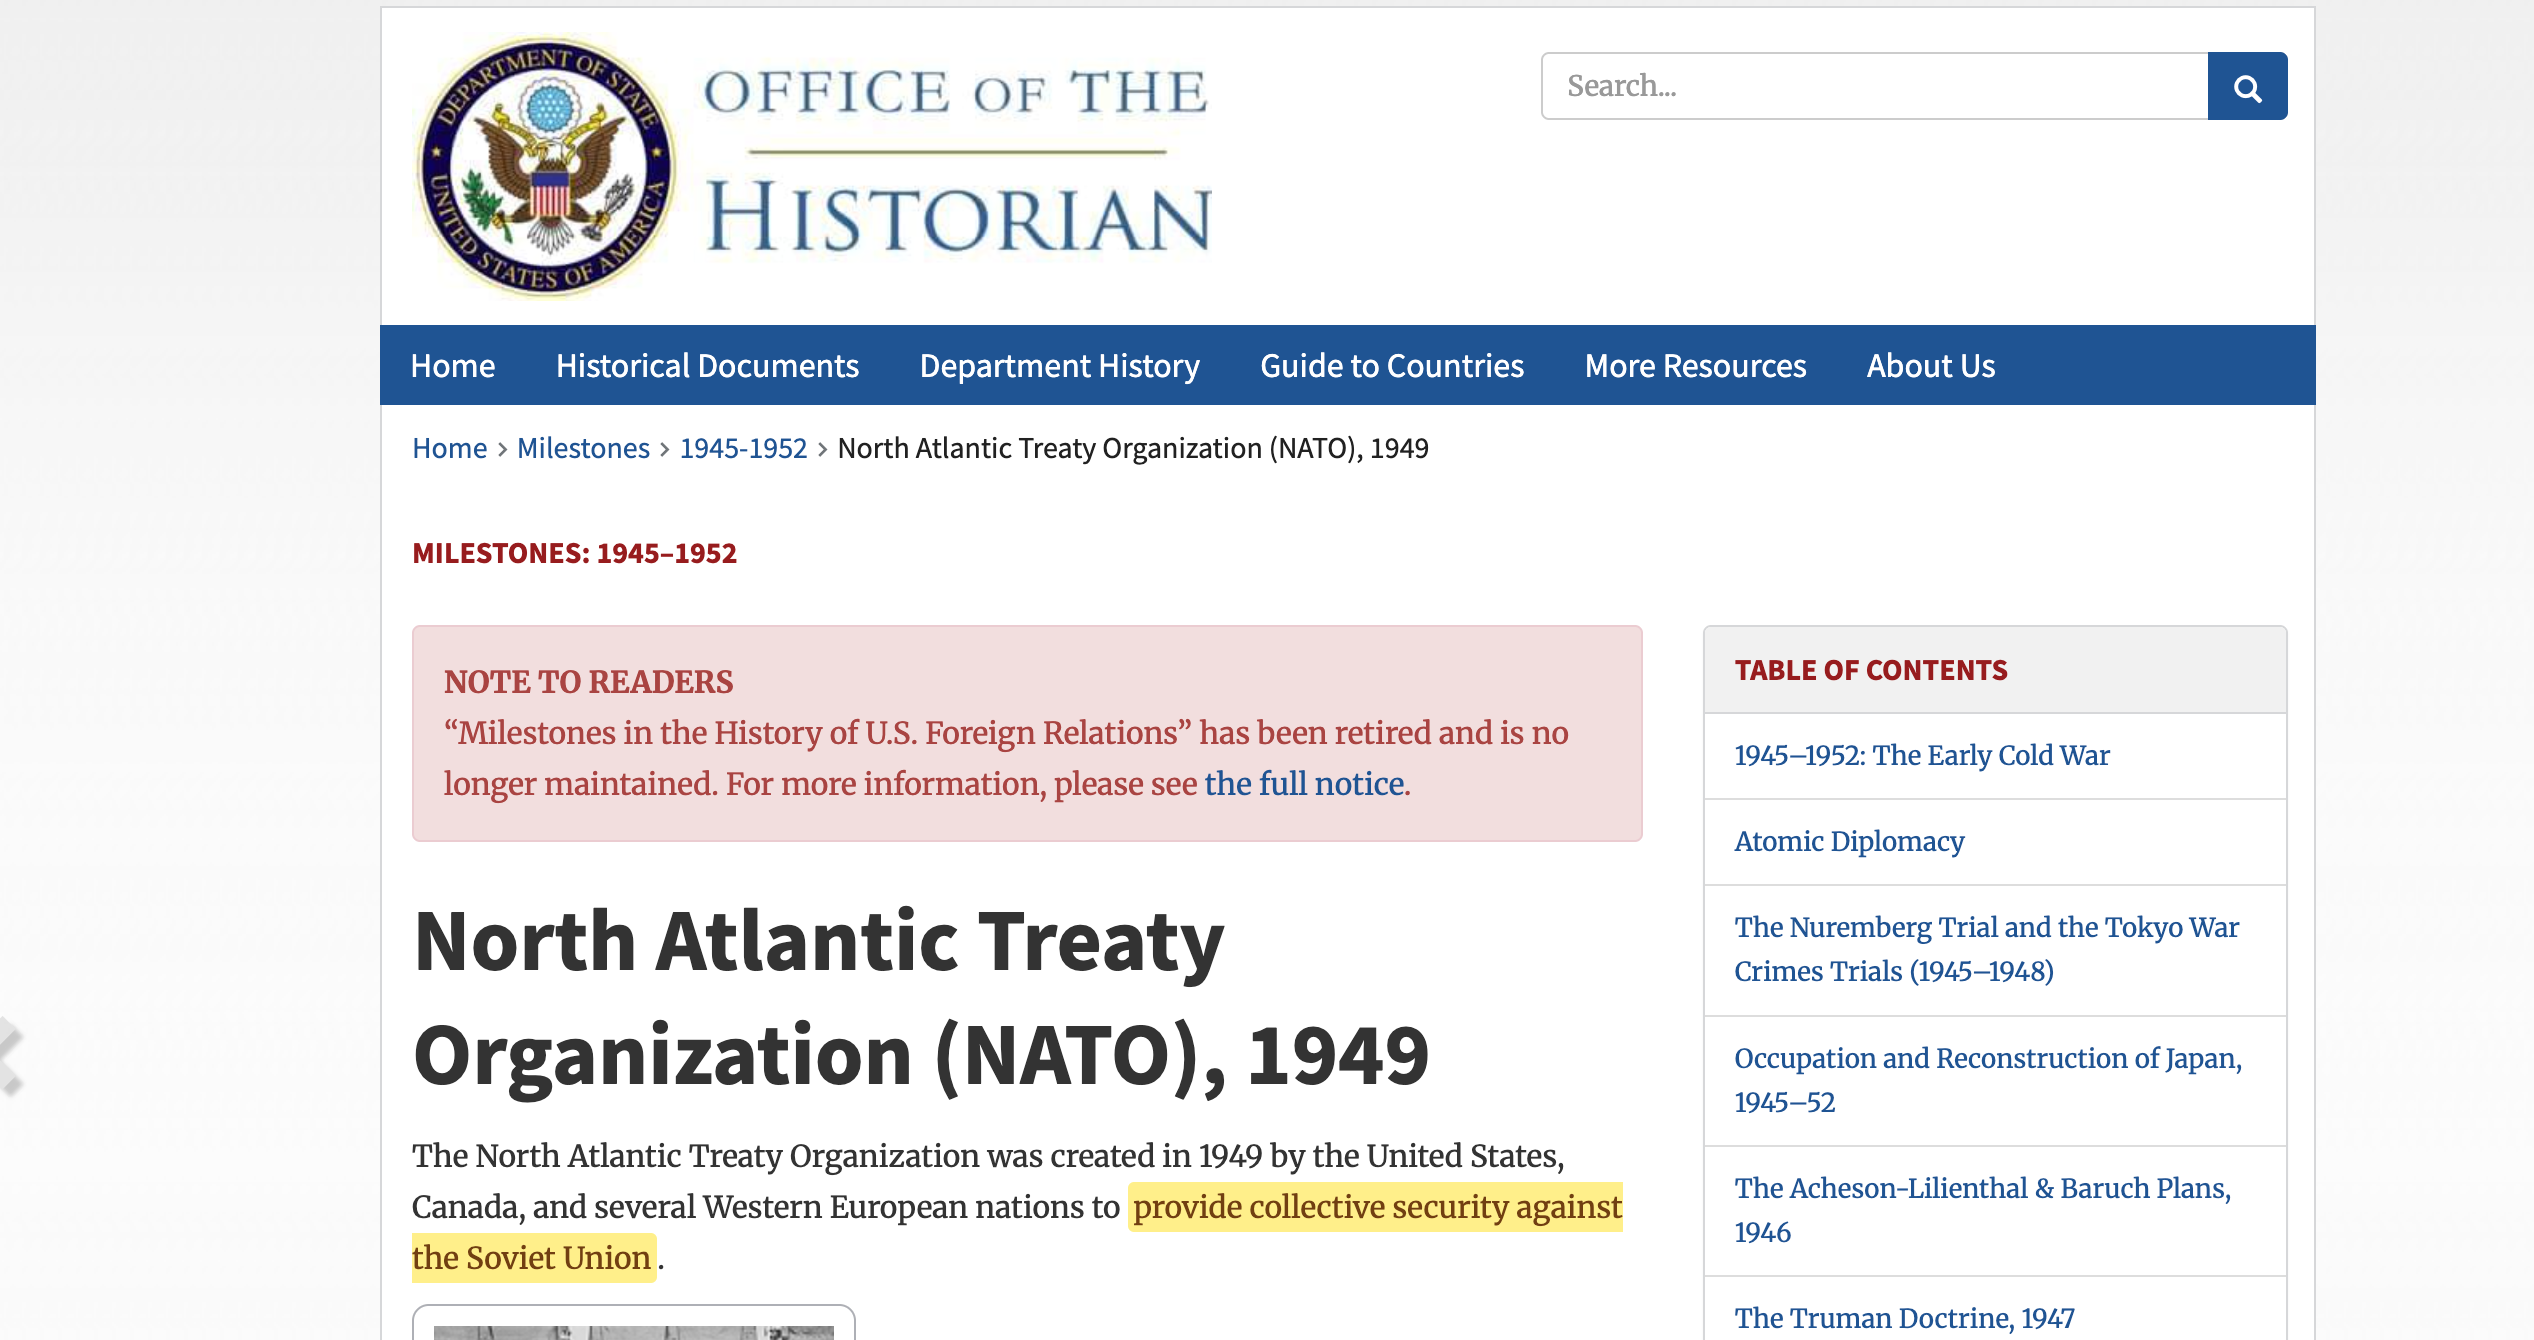Image resolution: width=2534 pixels, height=1340 pixels.
Task: Click the left arrow at page edge
Action: click(10, 1055)
